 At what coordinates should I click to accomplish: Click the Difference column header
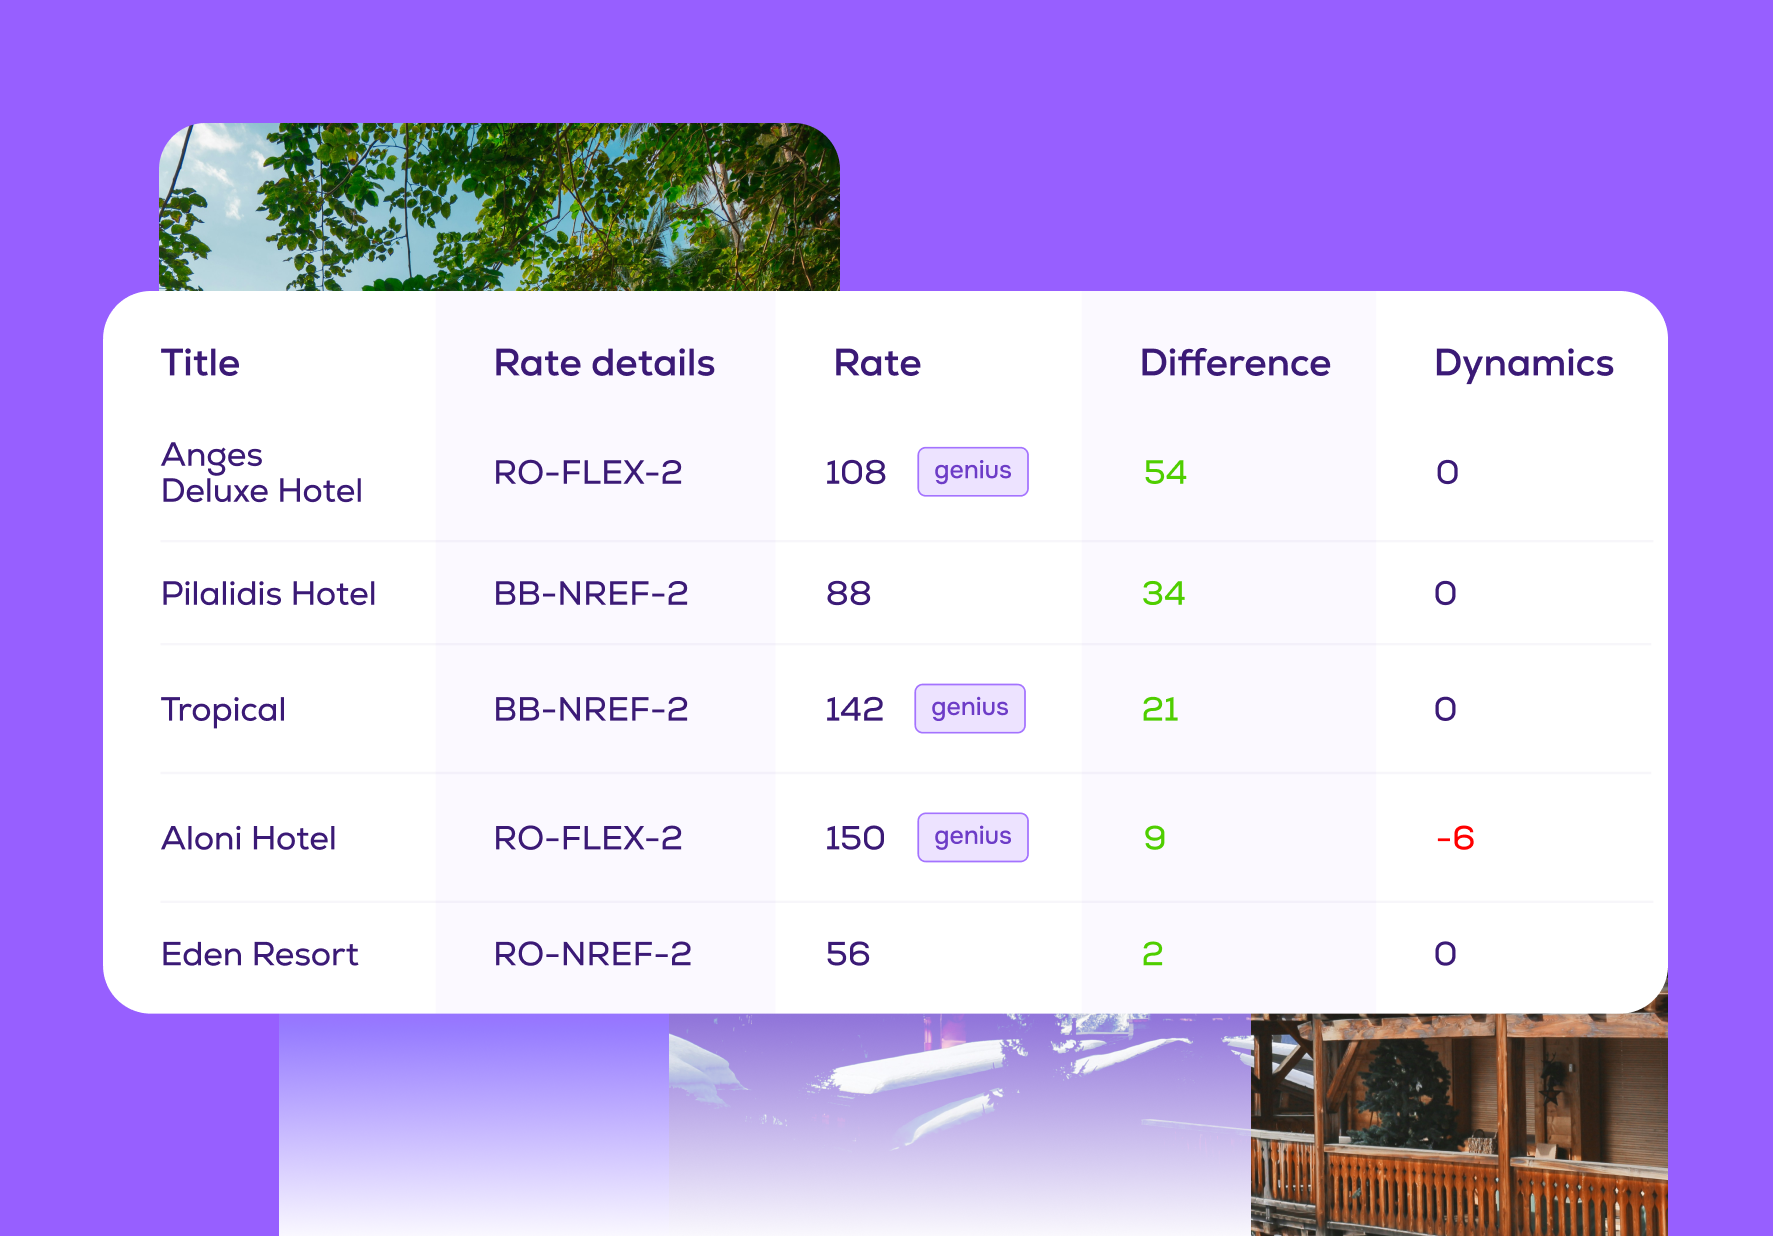coord(1234,363)
